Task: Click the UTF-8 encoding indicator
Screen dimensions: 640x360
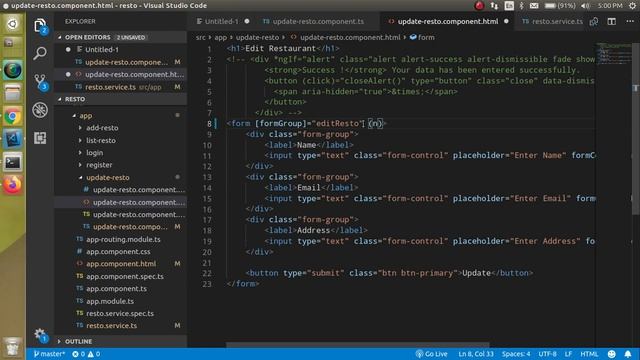Action: click(x=547, y=354)
